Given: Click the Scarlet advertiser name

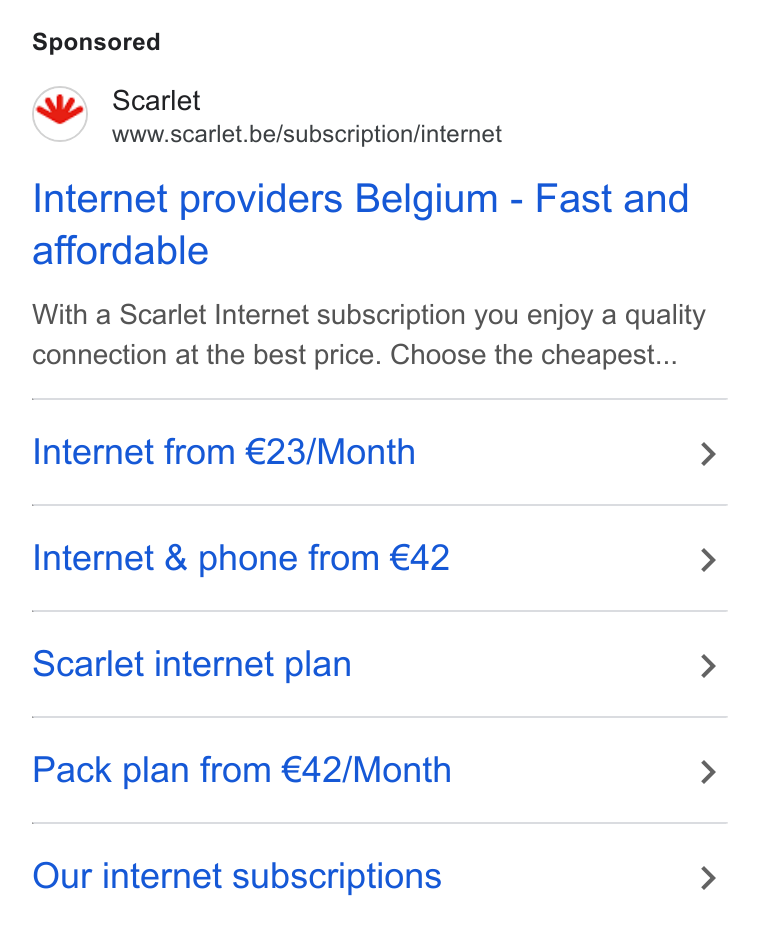Looking at the screenshot, I should click(x=156, y=101).
